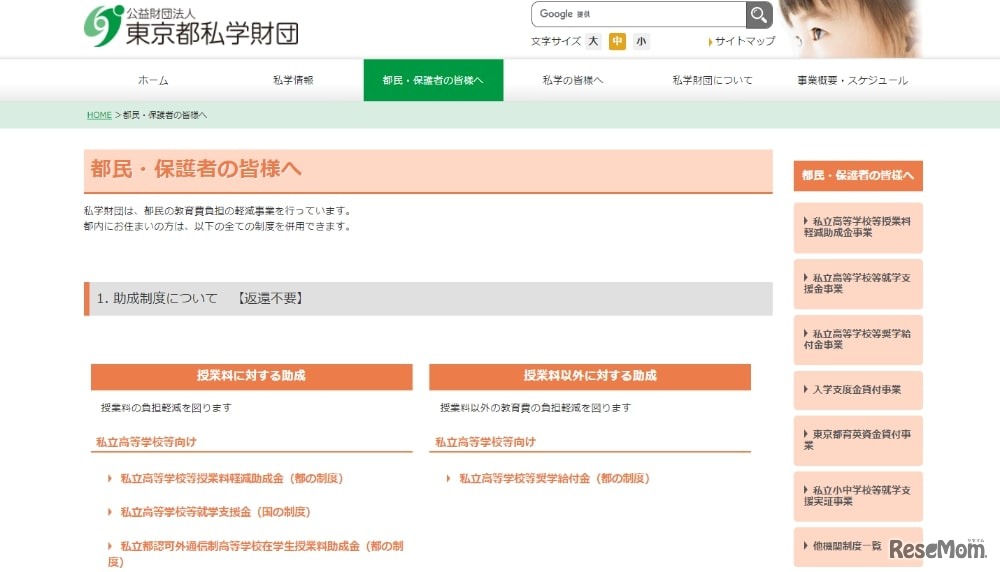Viewport: 1000px width, 572px height.
Task: Click sidebar header 都民・保護者の皆様へ
Action: 858,175
